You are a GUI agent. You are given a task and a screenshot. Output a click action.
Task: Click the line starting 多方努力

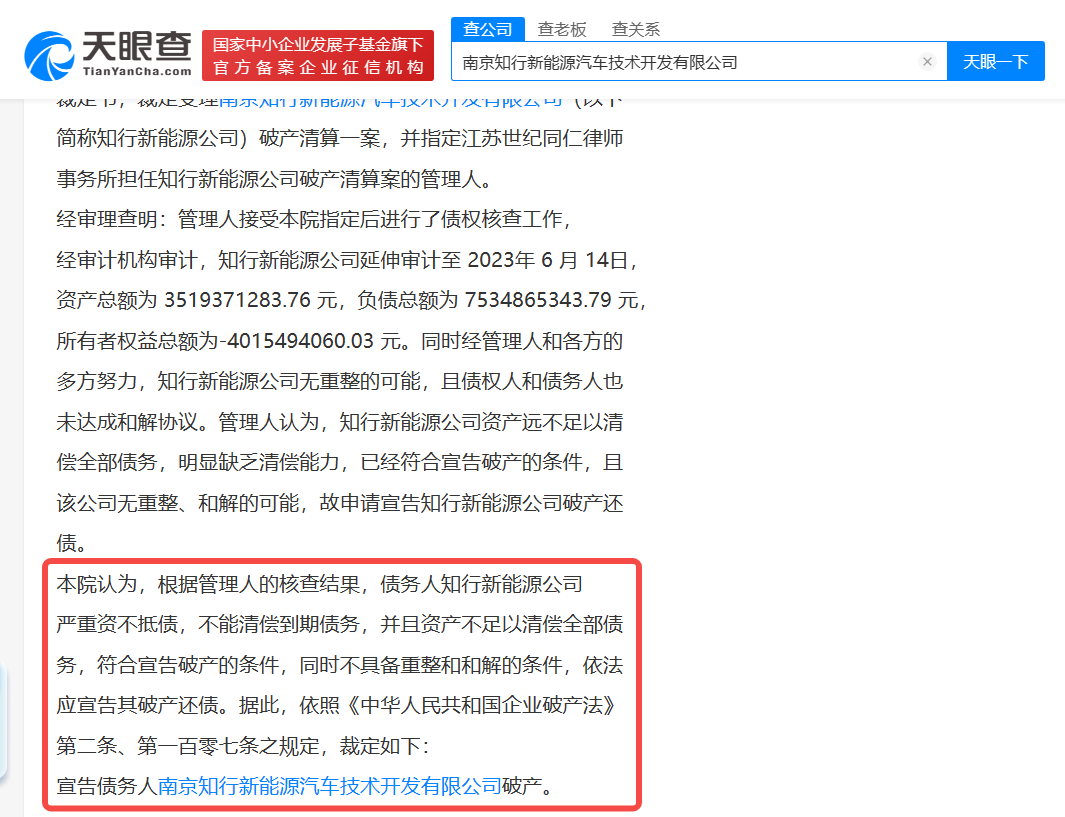pyautogui.click(x=340, y=382)
